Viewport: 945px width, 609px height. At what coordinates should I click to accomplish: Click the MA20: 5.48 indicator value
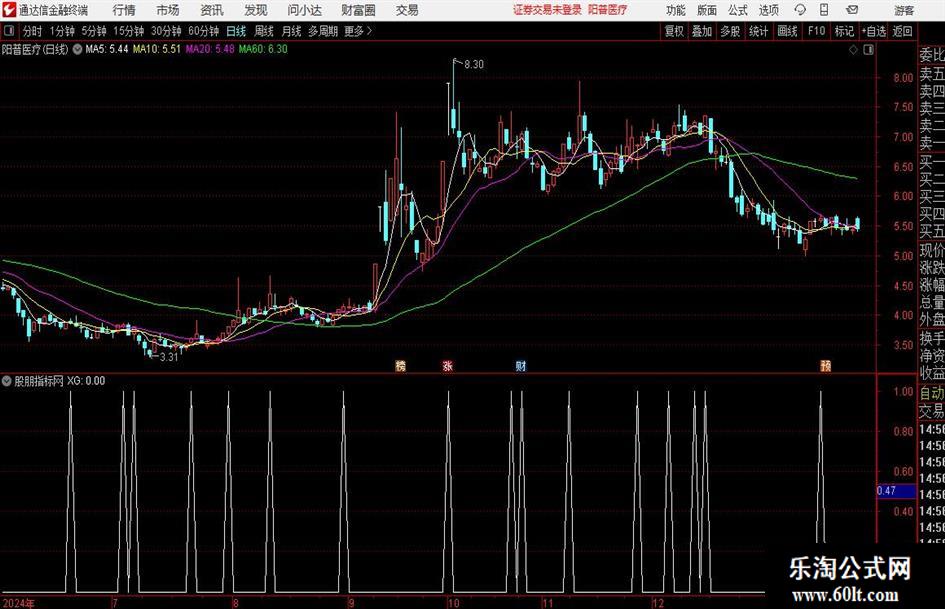[210, 49]
